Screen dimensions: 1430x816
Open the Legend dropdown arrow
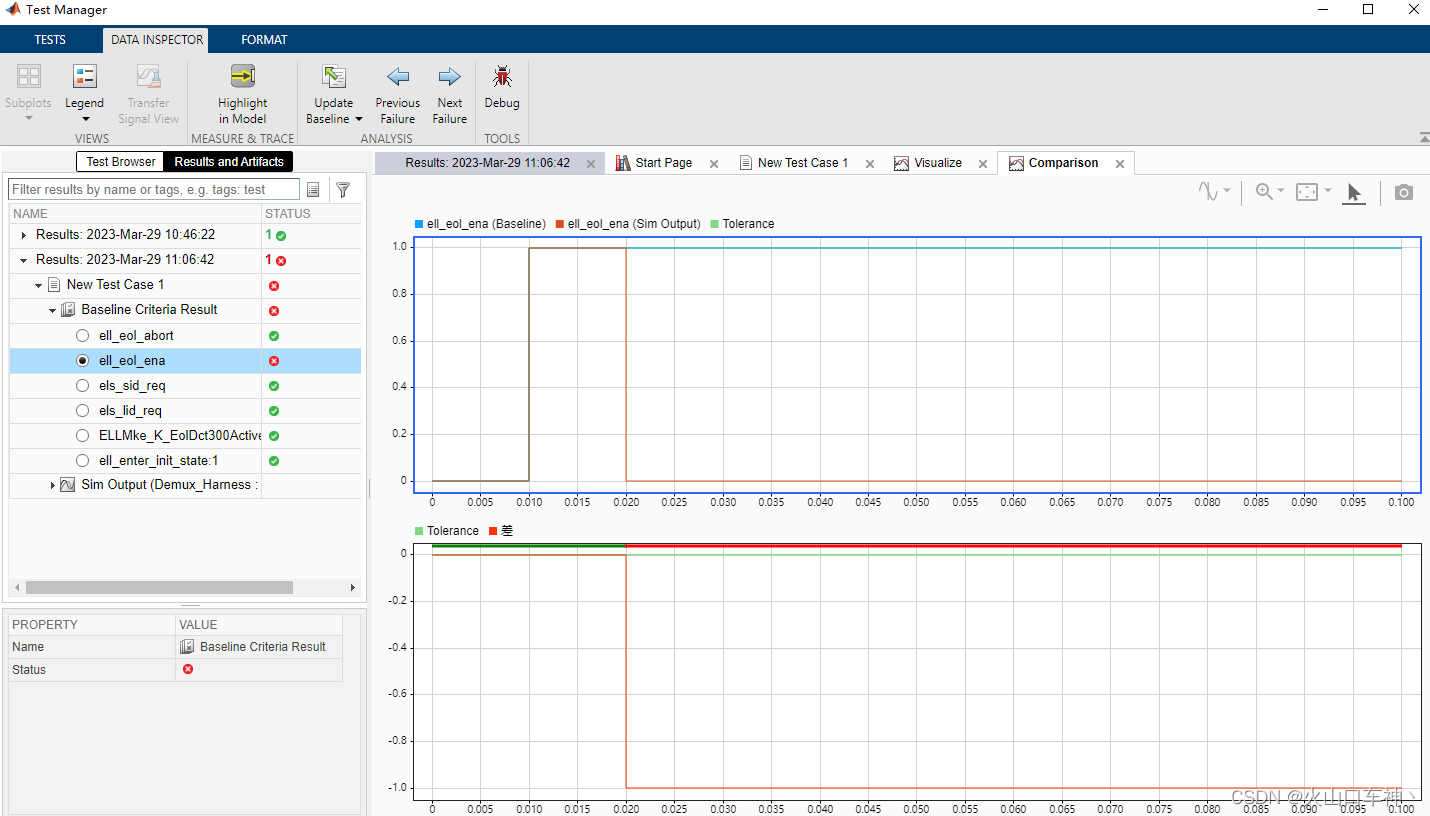click(85, 119)
